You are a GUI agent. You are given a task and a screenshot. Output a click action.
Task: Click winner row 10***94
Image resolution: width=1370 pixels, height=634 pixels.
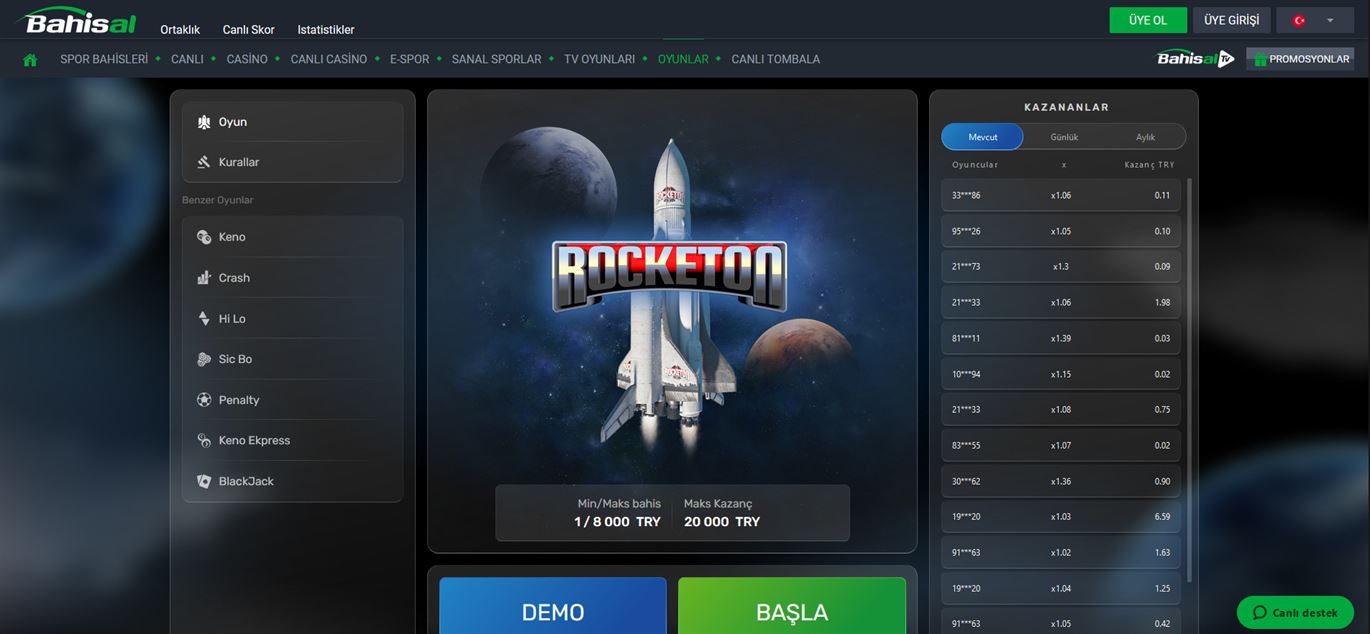[1061, 374]
